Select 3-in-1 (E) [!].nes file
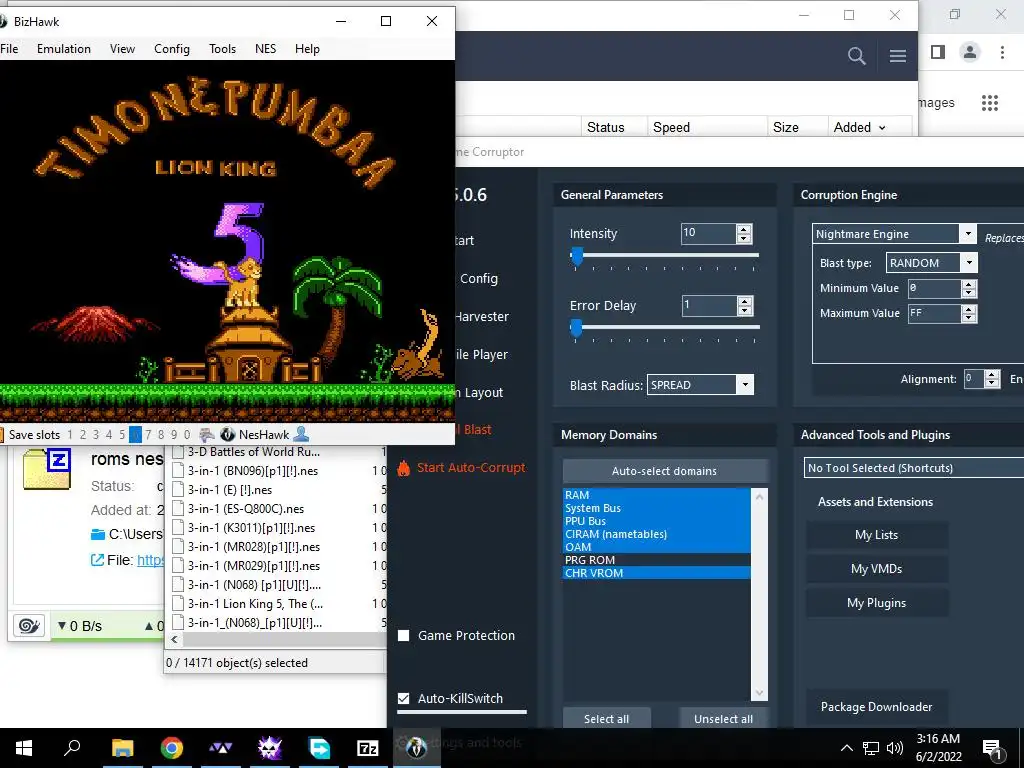This screenshot has width=1024, height=768. point(230,490)
